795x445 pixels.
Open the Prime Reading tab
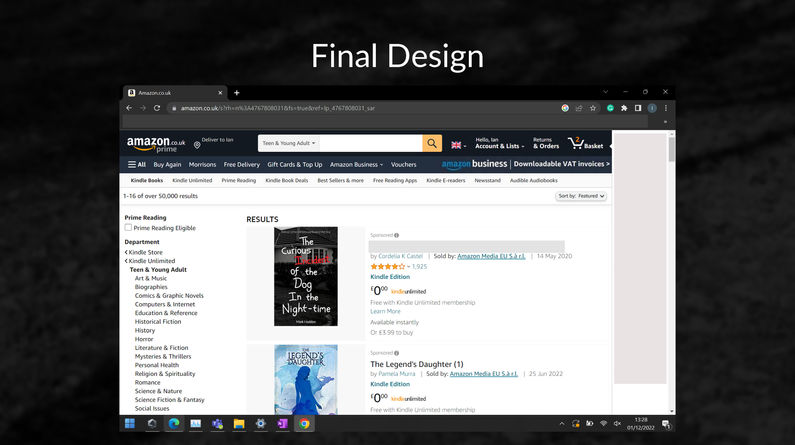pos(239,180)
